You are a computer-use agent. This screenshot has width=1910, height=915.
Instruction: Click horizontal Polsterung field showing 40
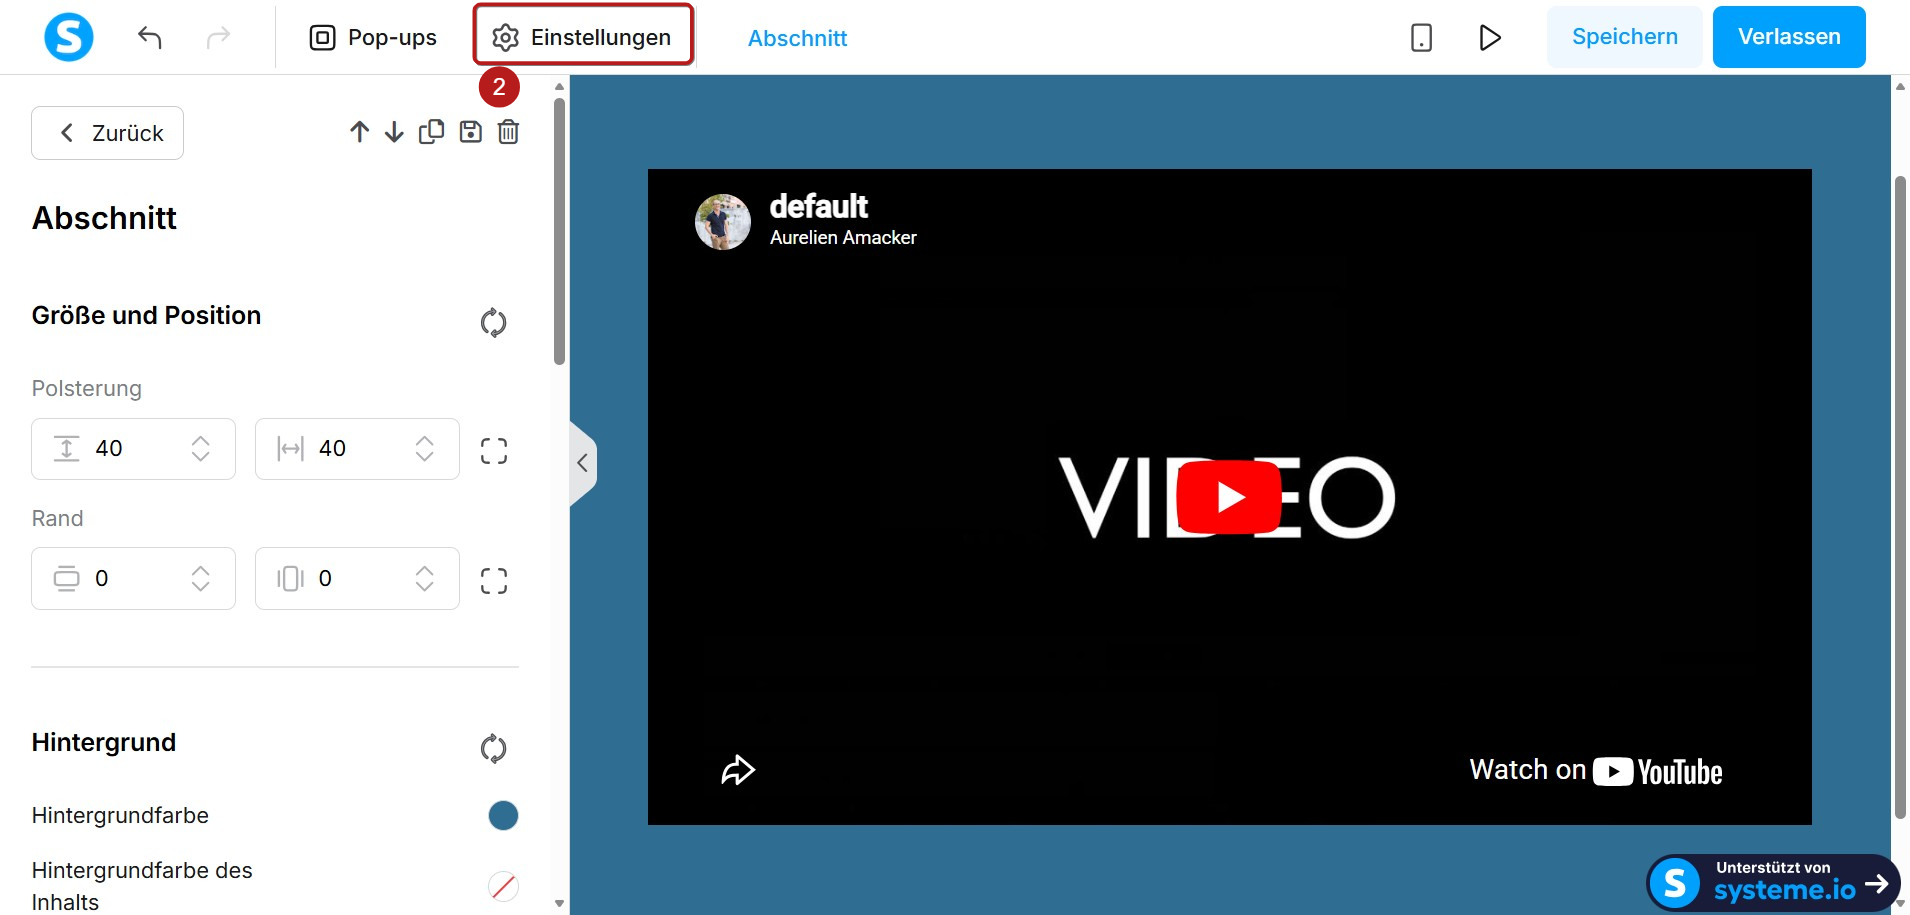357,449
